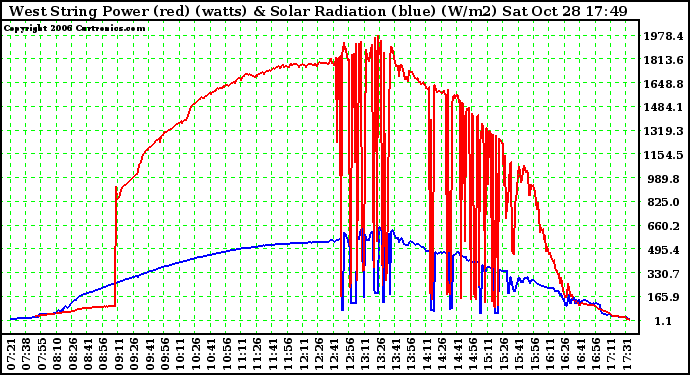The width and height of the screenshot is (690, 375).
Task: Select the 14:56 time label
Action: (x=473, y=354)
